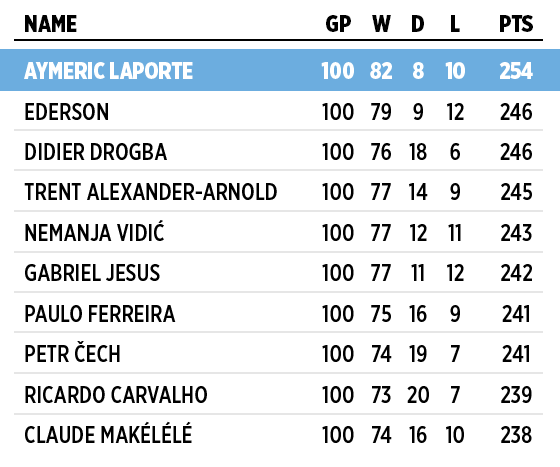Click the L column header
Viewport: 560px width, 467px height.
coord(455,24)
